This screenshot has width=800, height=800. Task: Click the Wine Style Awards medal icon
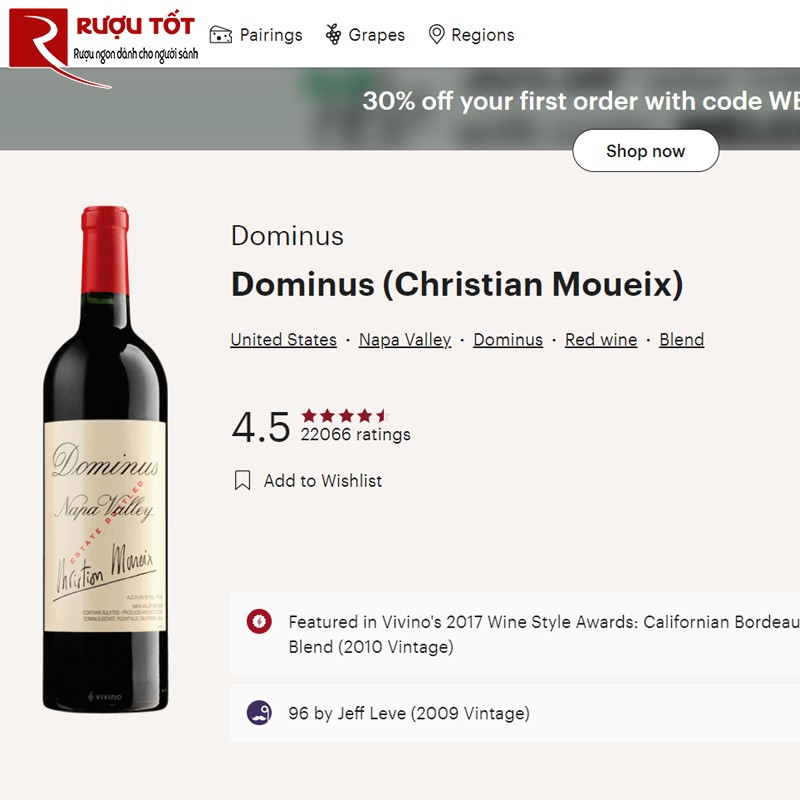click(x=259, y=622)
